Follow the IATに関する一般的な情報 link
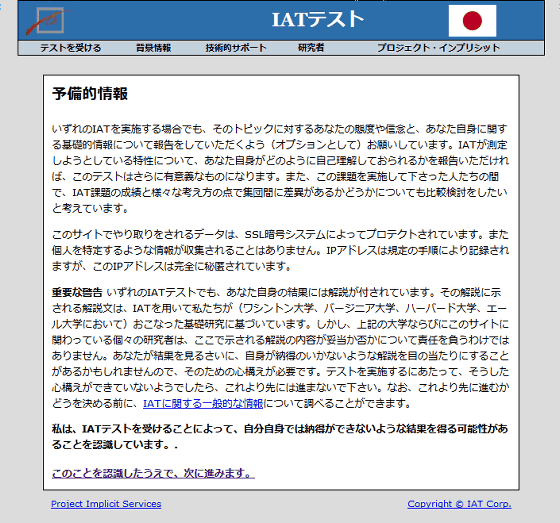 click(x=203, y=404)
